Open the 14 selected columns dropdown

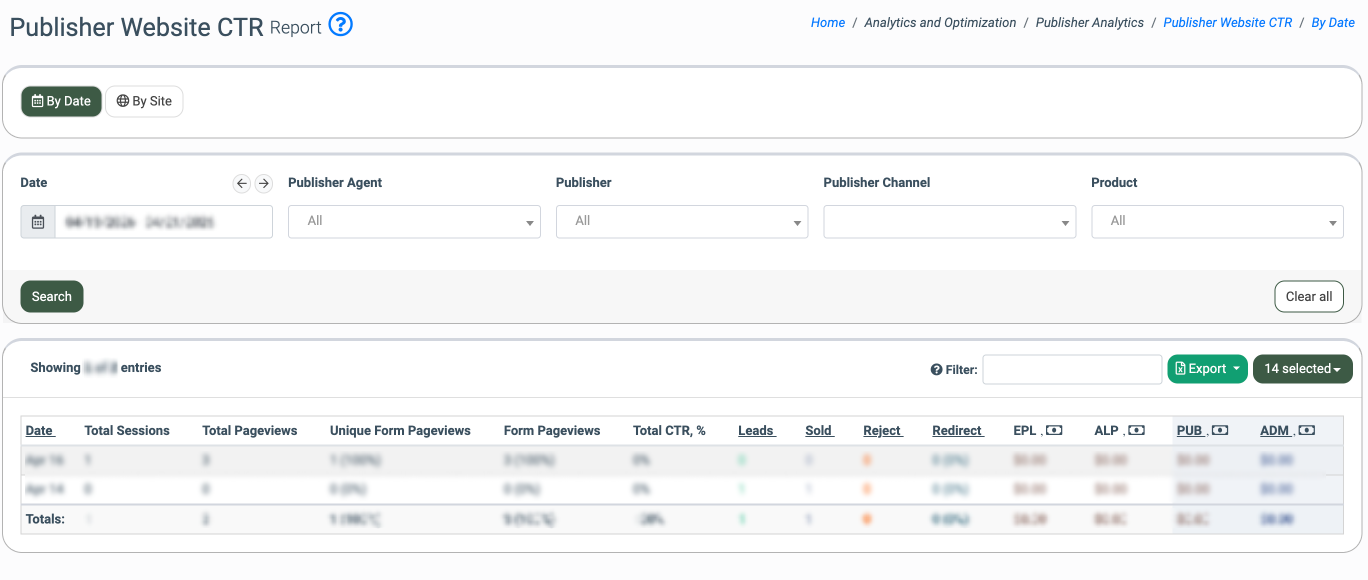(1302, 369)
